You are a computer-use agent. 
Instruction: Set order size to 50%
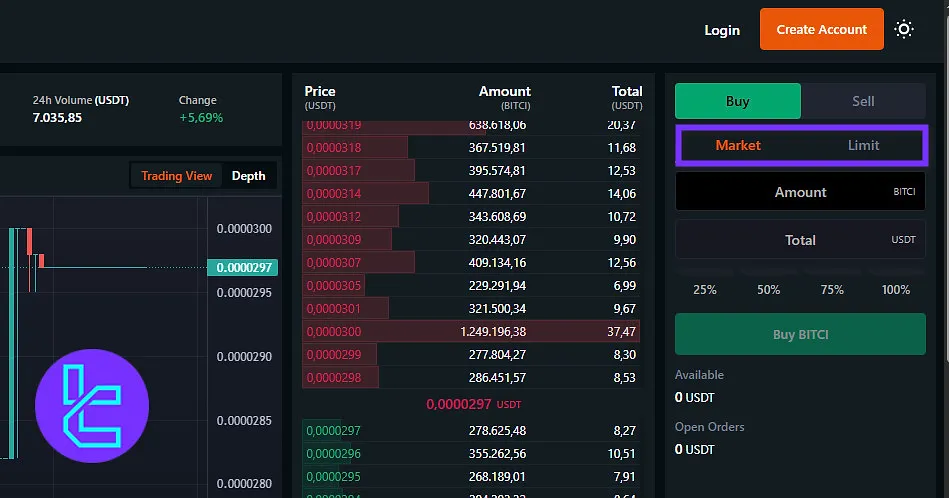click(768, 290)
